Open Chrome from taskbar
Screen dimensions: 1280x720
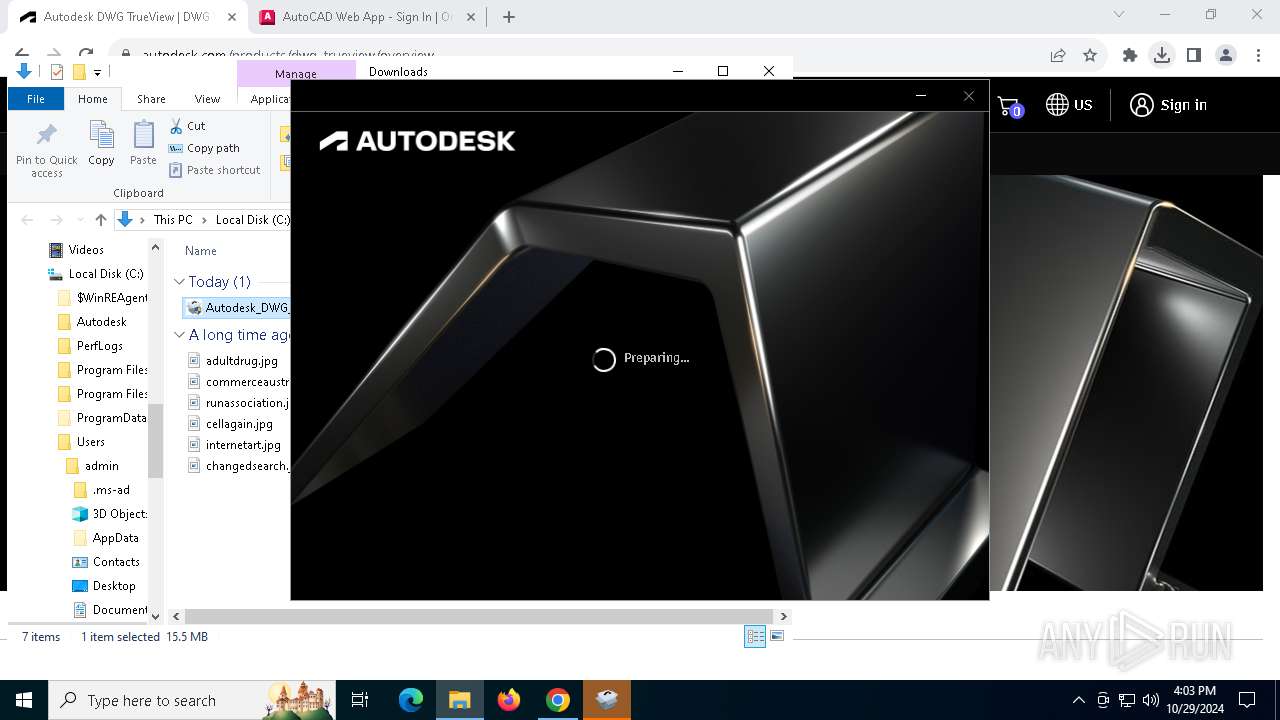[x=558, y=700]
